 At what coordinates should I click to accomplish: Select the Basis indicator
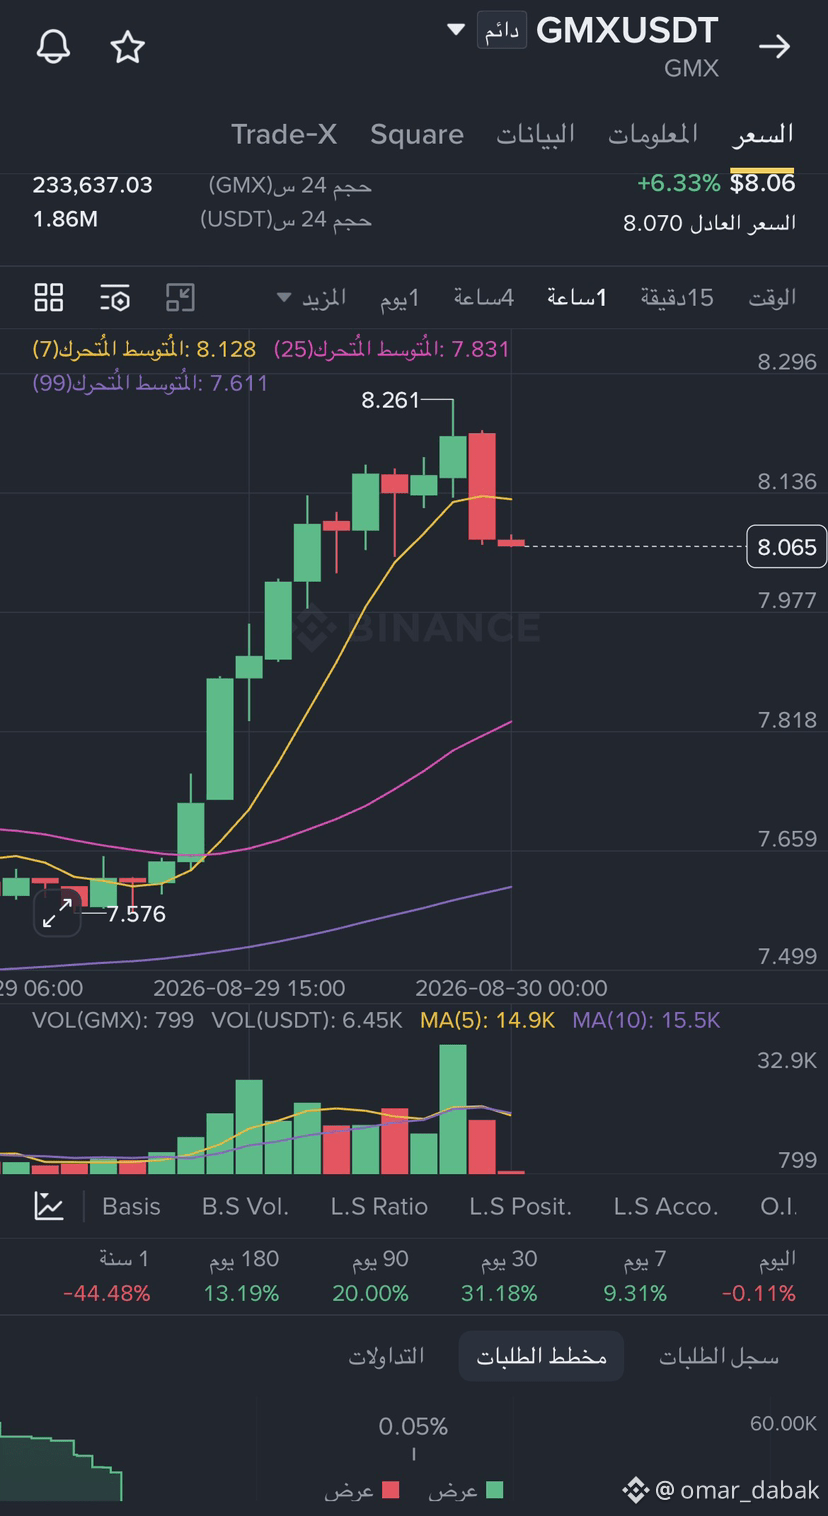pos(131,1207)
